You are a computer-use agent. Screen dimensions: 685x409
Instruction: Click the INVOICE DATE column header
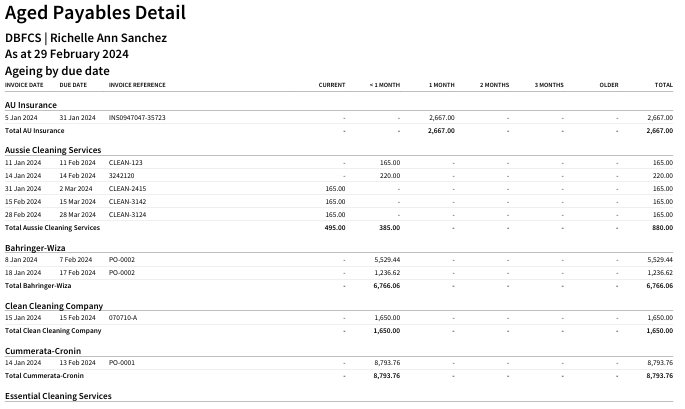coord(24,85)
